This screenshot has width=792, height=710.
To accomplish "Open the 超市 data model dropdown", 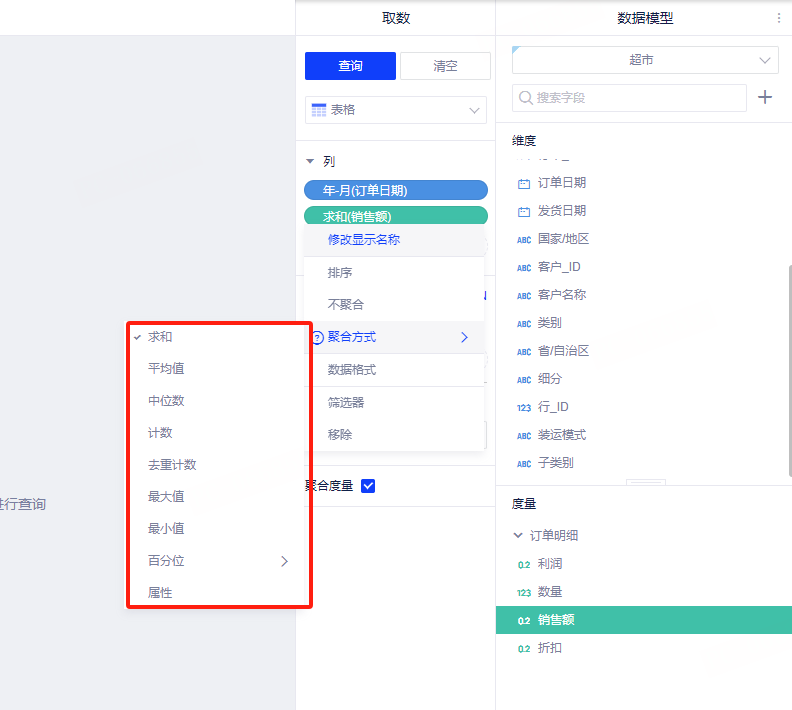I will point(645,60).
